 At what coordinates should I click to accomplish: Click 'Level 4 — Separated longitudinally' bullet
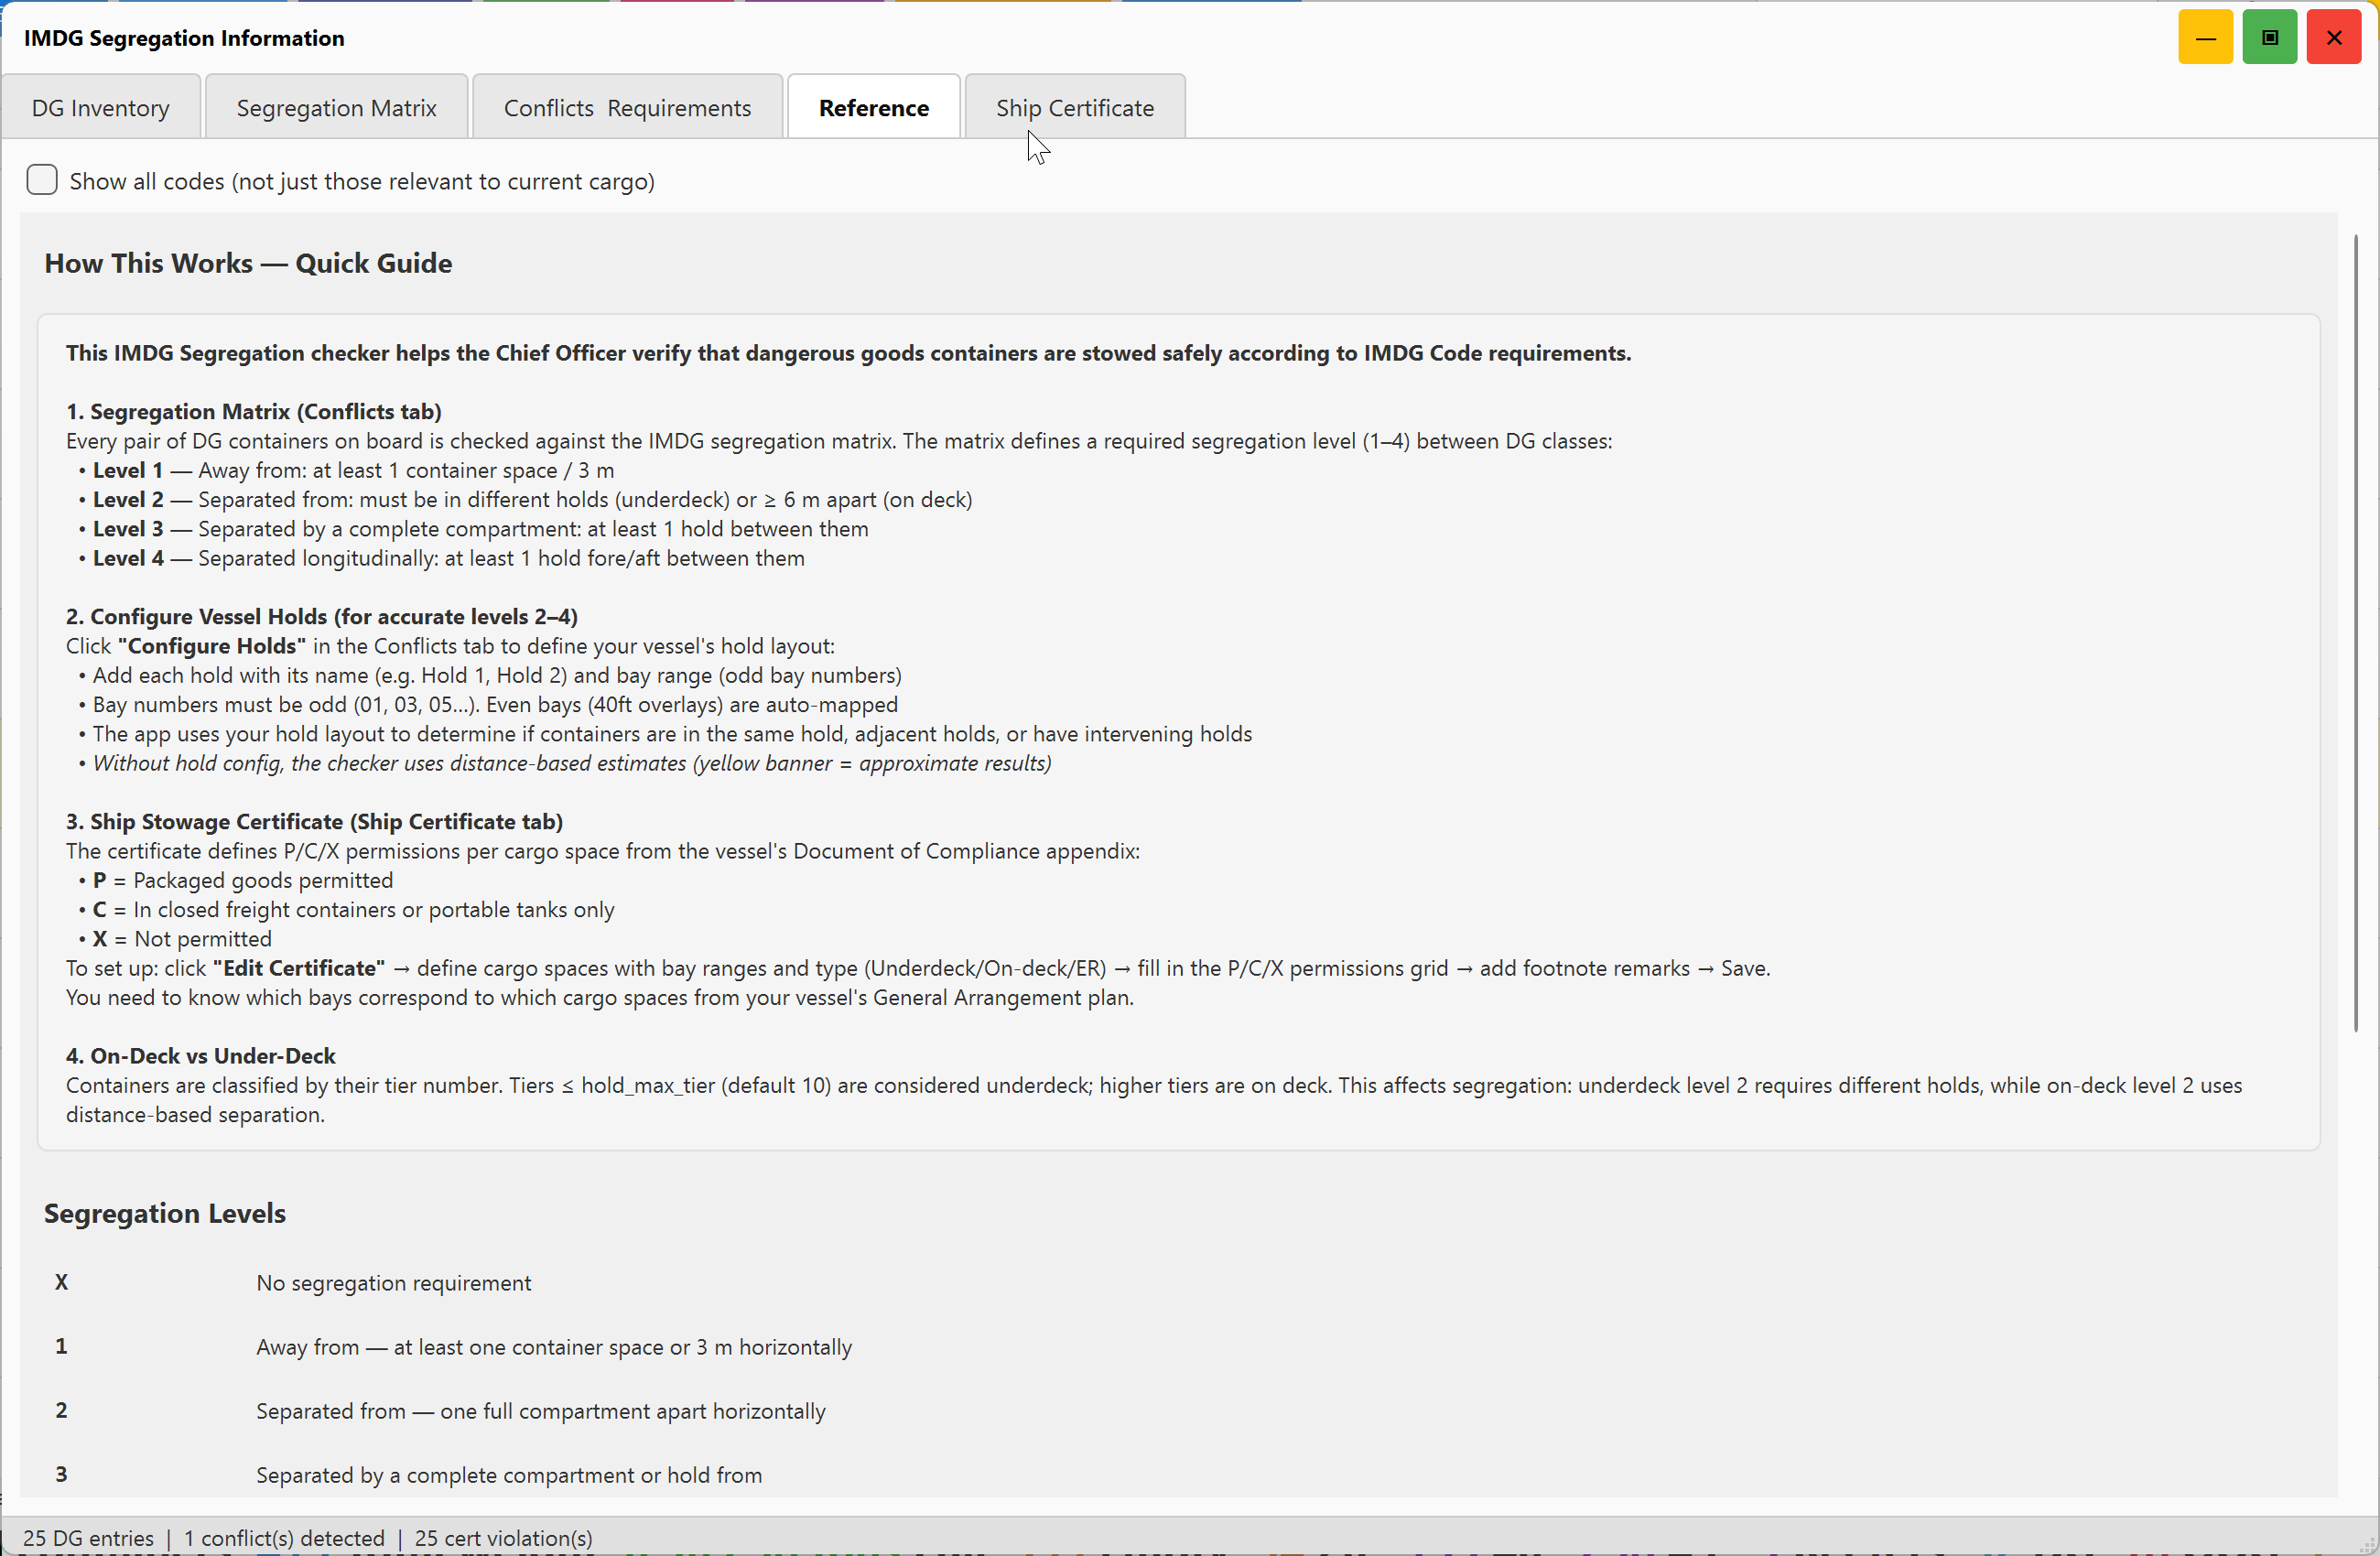click(441, 558)
